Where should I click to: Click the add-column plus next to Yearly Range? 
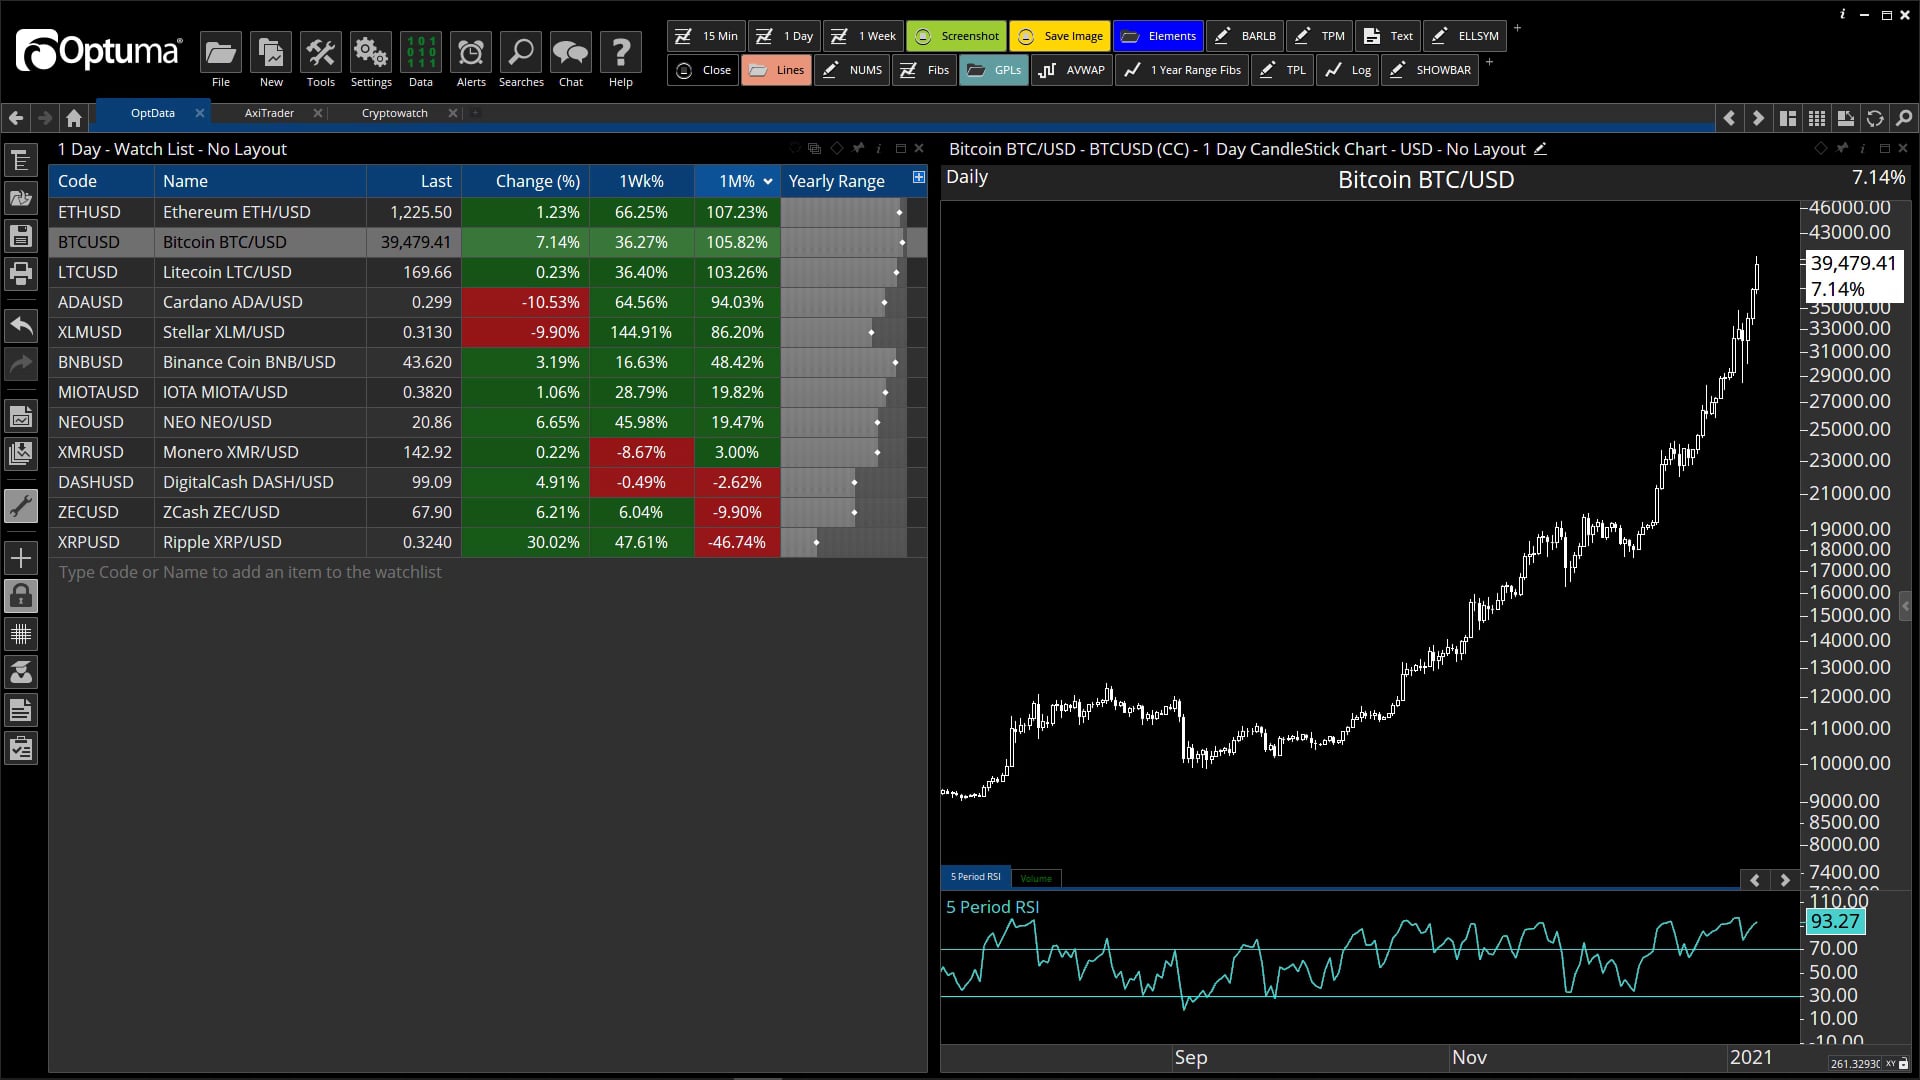[918, 177]
